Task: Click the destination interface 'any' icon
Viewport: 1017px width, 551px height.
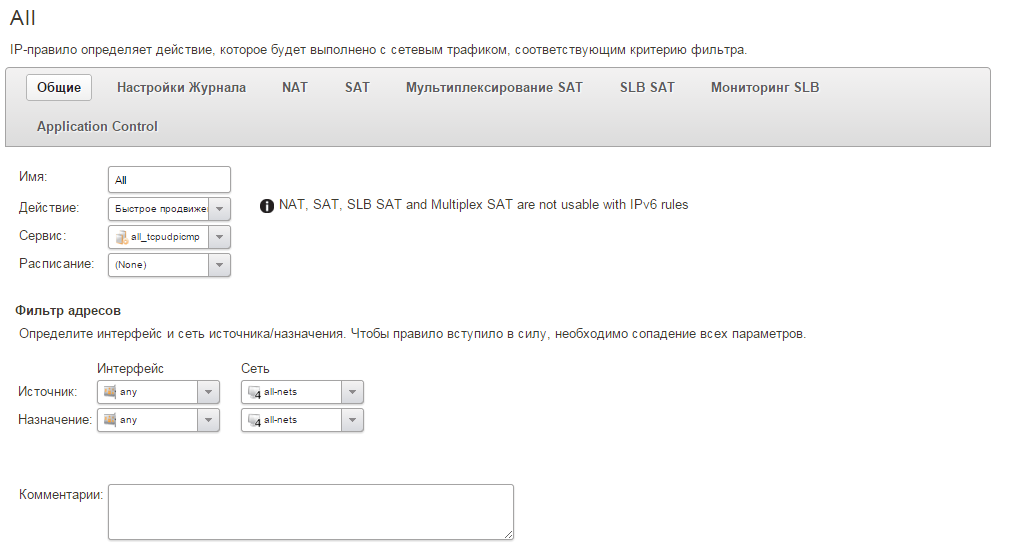Action: click(110, 420)
